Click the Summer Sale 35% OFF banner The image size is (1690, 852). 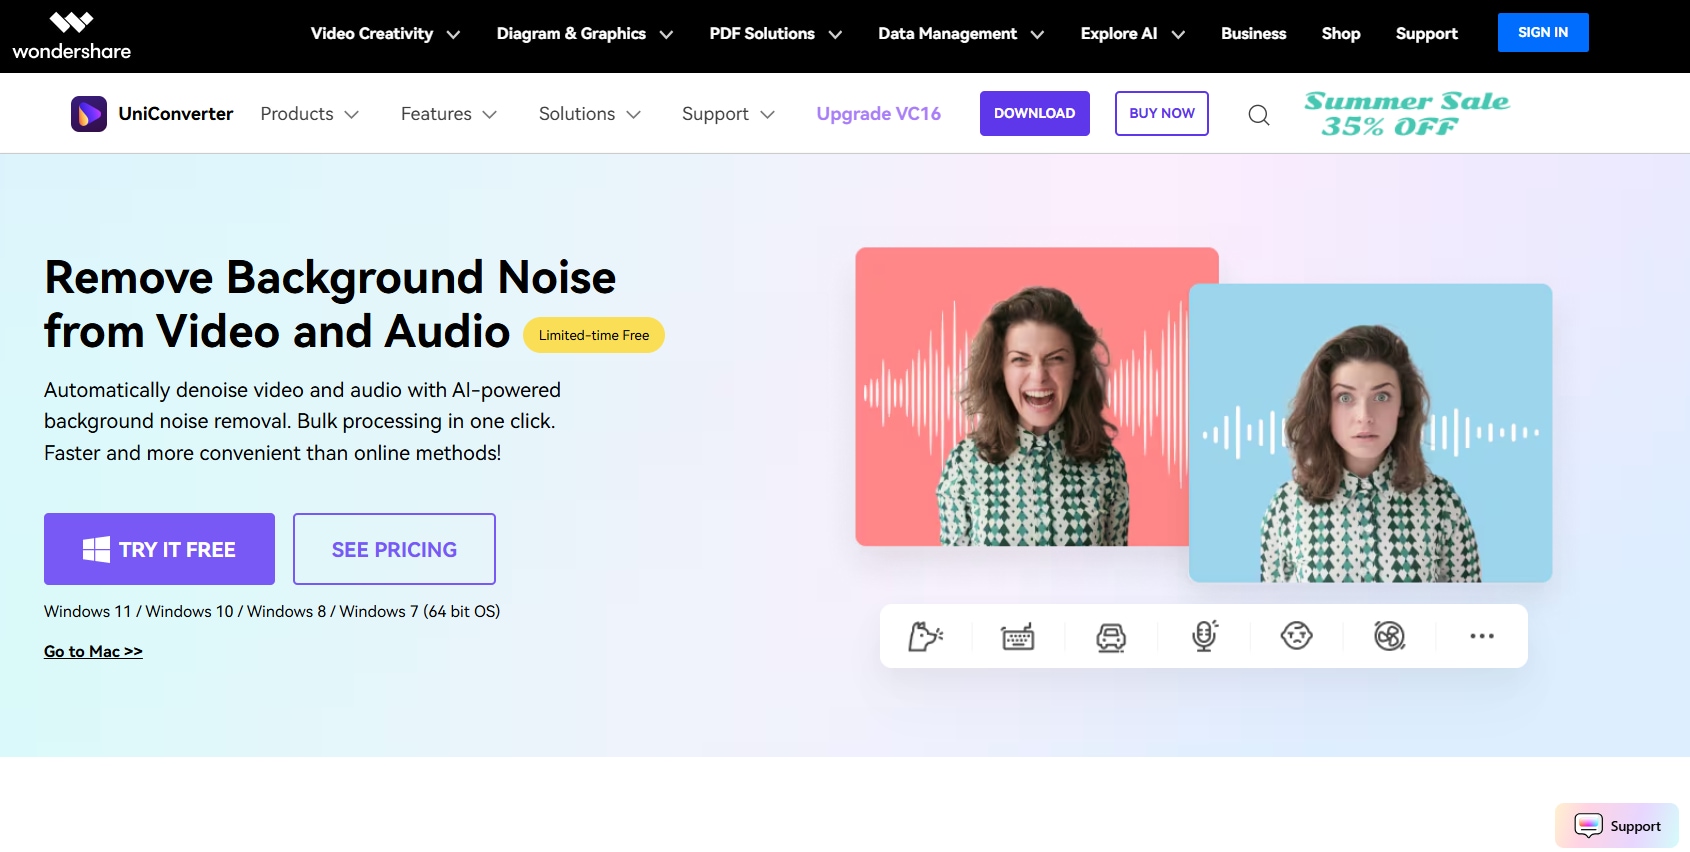click(1406, 114)
